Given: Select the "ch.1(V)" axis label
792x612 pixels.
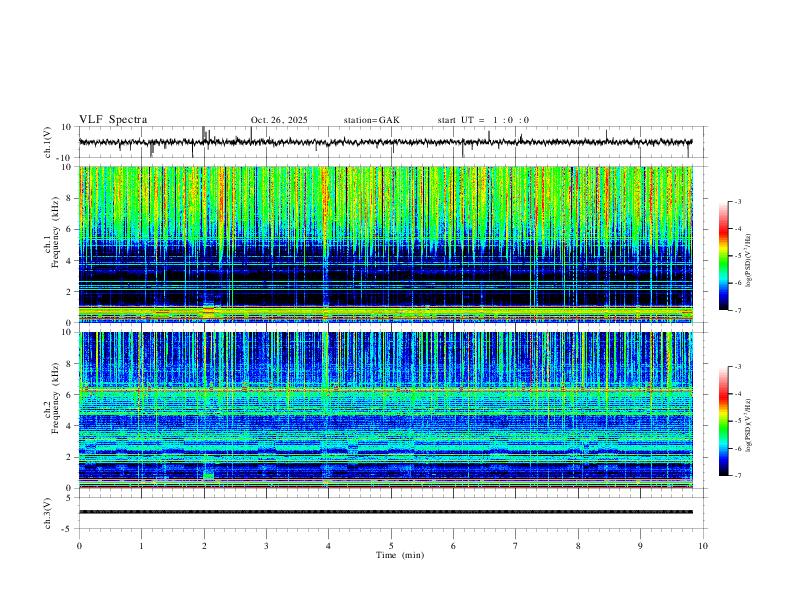Looking at the screenshot, I should (48, 142).
